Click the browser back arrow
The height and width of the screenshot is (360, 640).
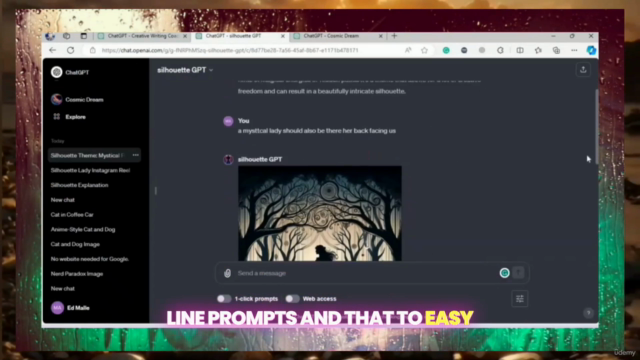53,50
